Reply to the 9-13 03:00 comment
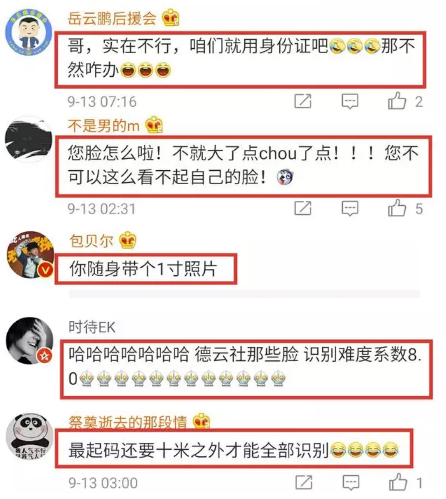 click(x=351, y=482)
